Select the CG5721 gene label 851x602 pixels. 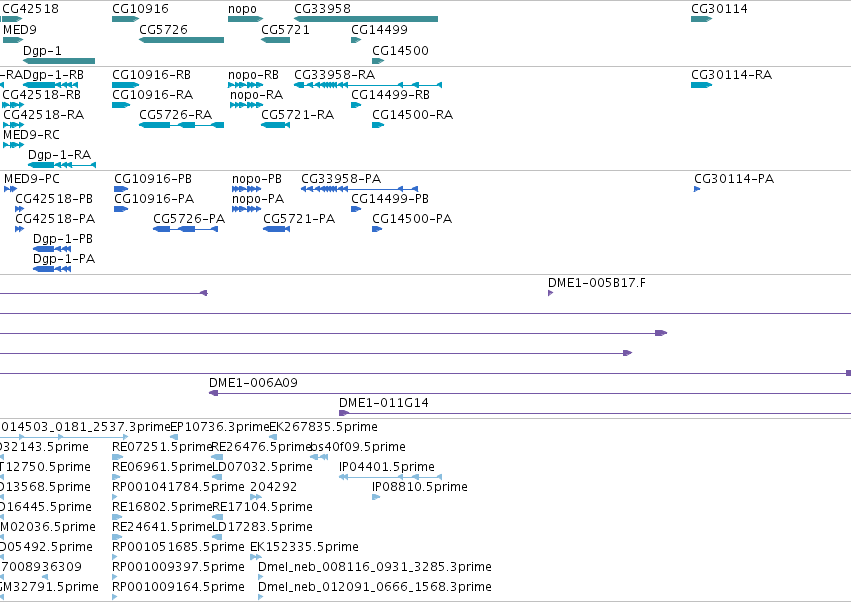285,29
